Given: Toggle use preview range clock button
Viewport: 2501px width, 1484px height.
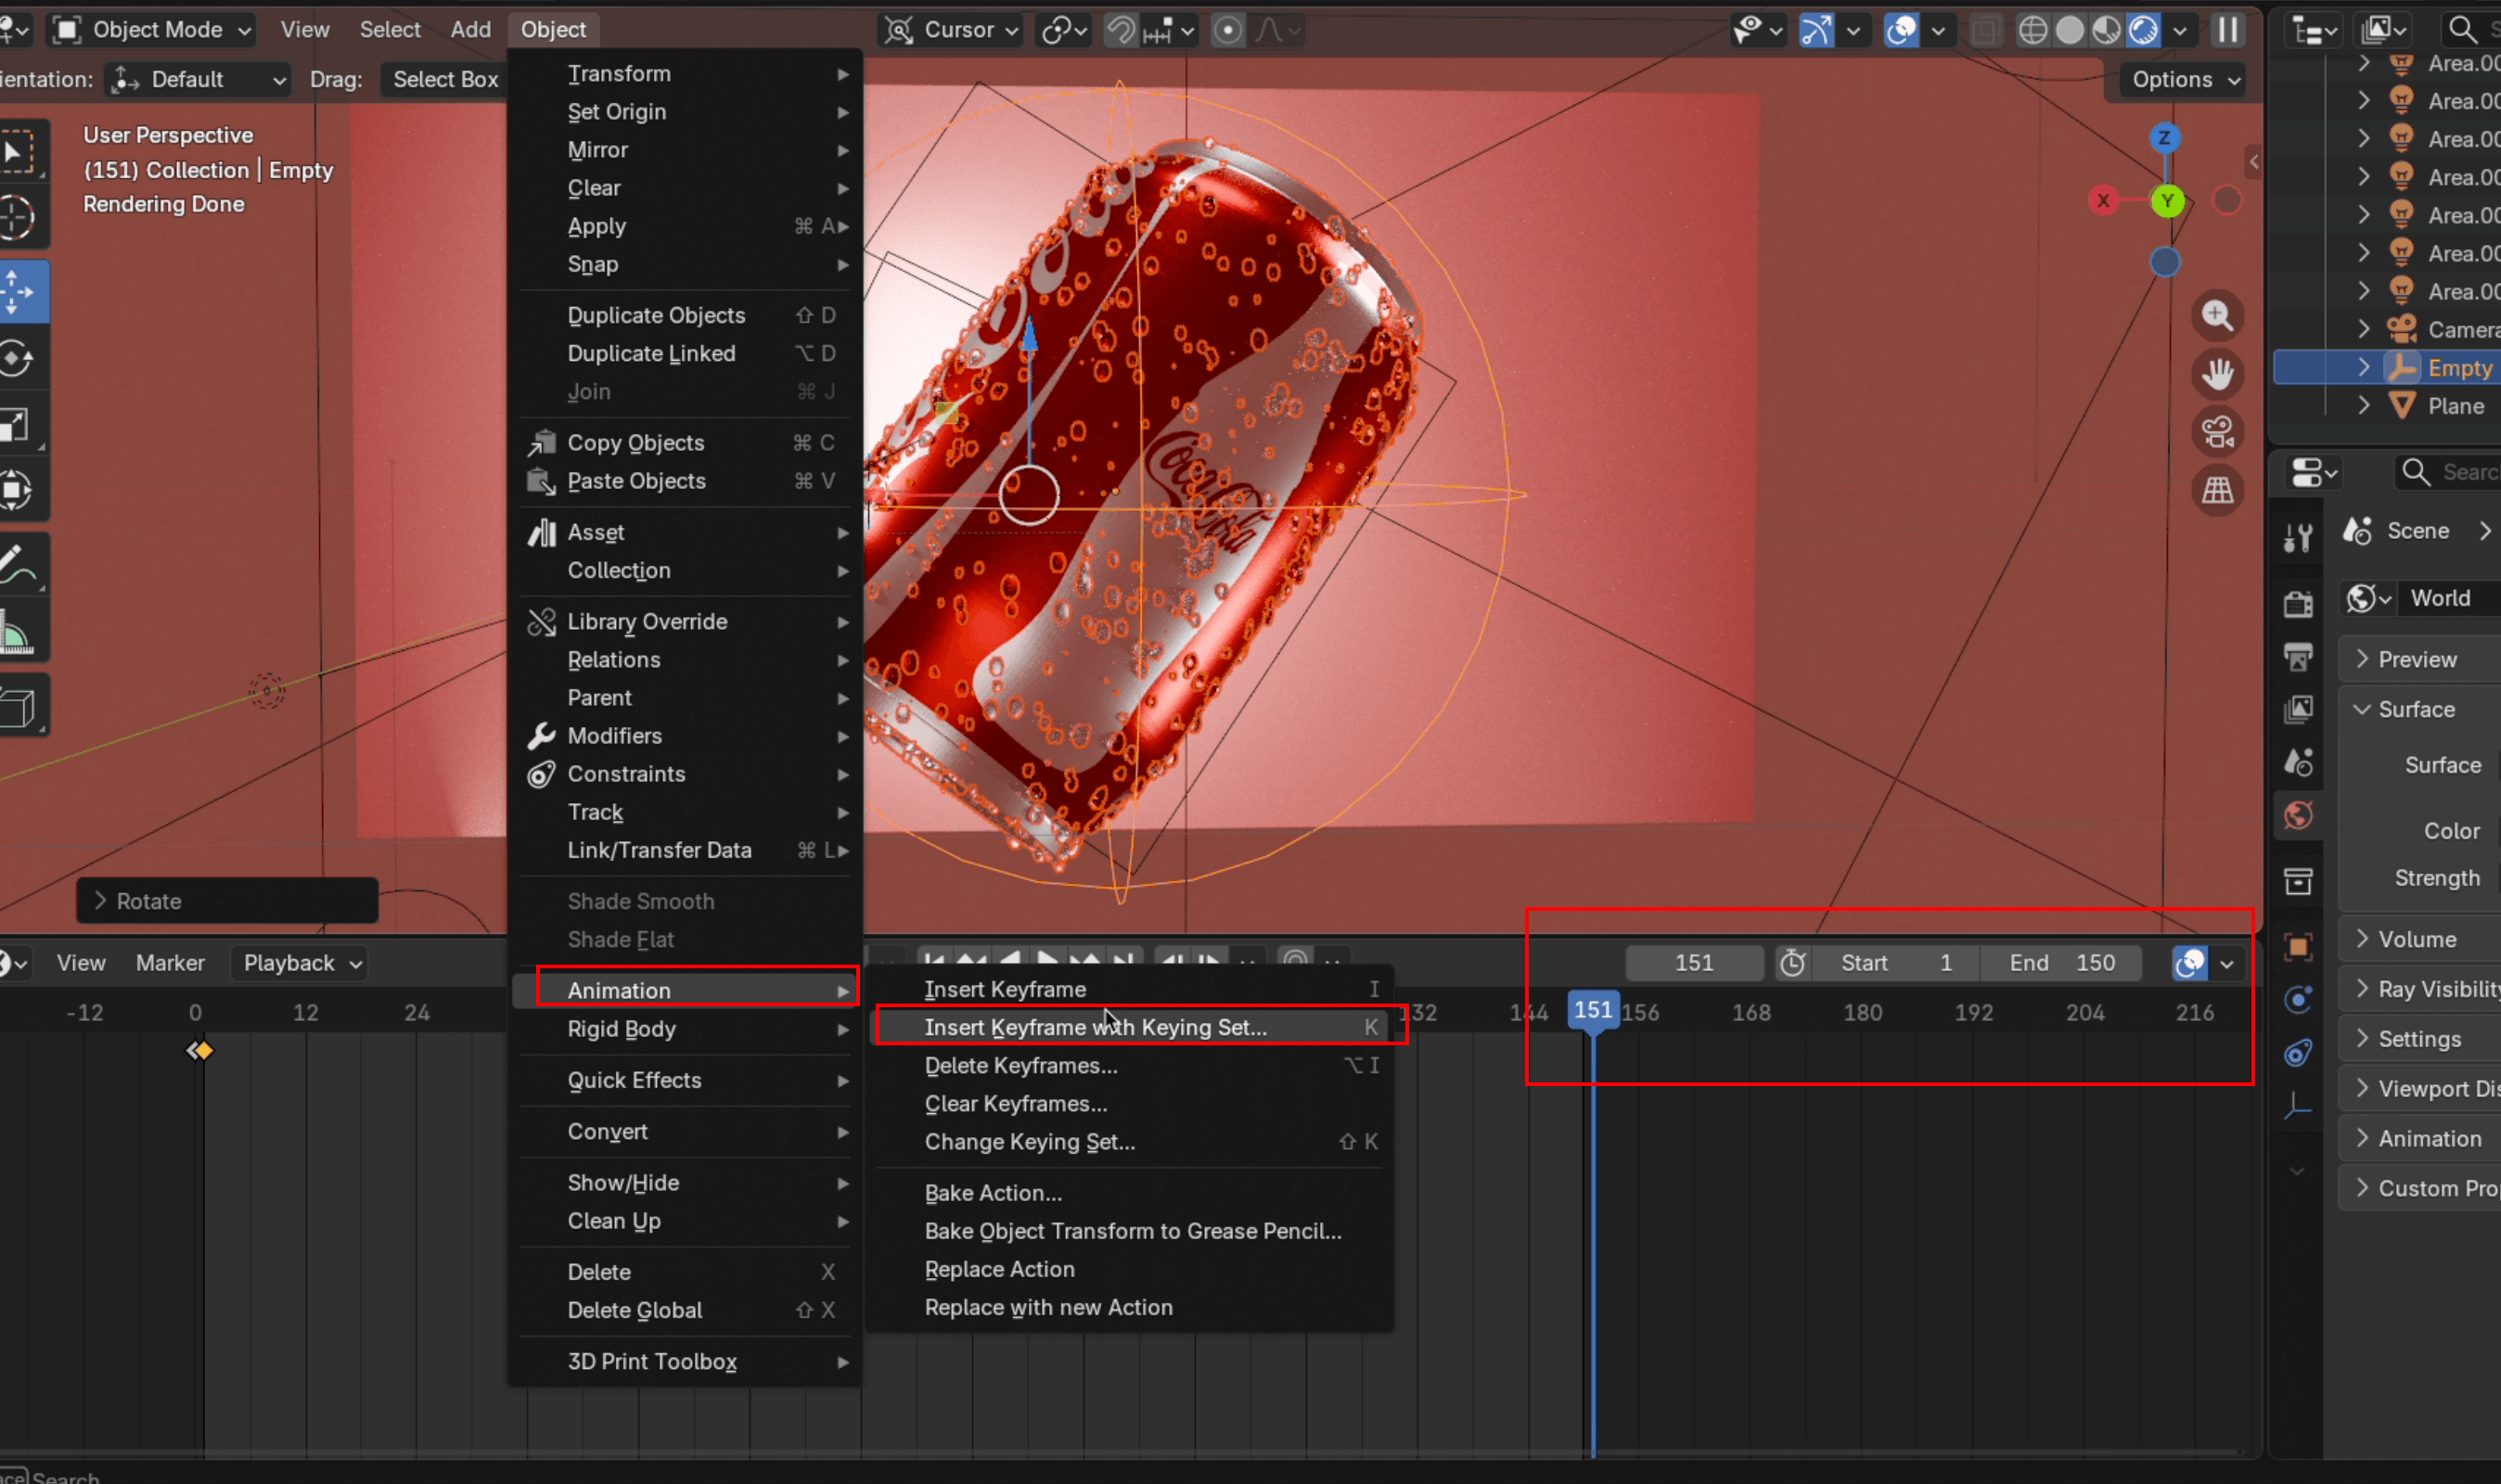Looking at the screenshot, I should click(1792, 963).
